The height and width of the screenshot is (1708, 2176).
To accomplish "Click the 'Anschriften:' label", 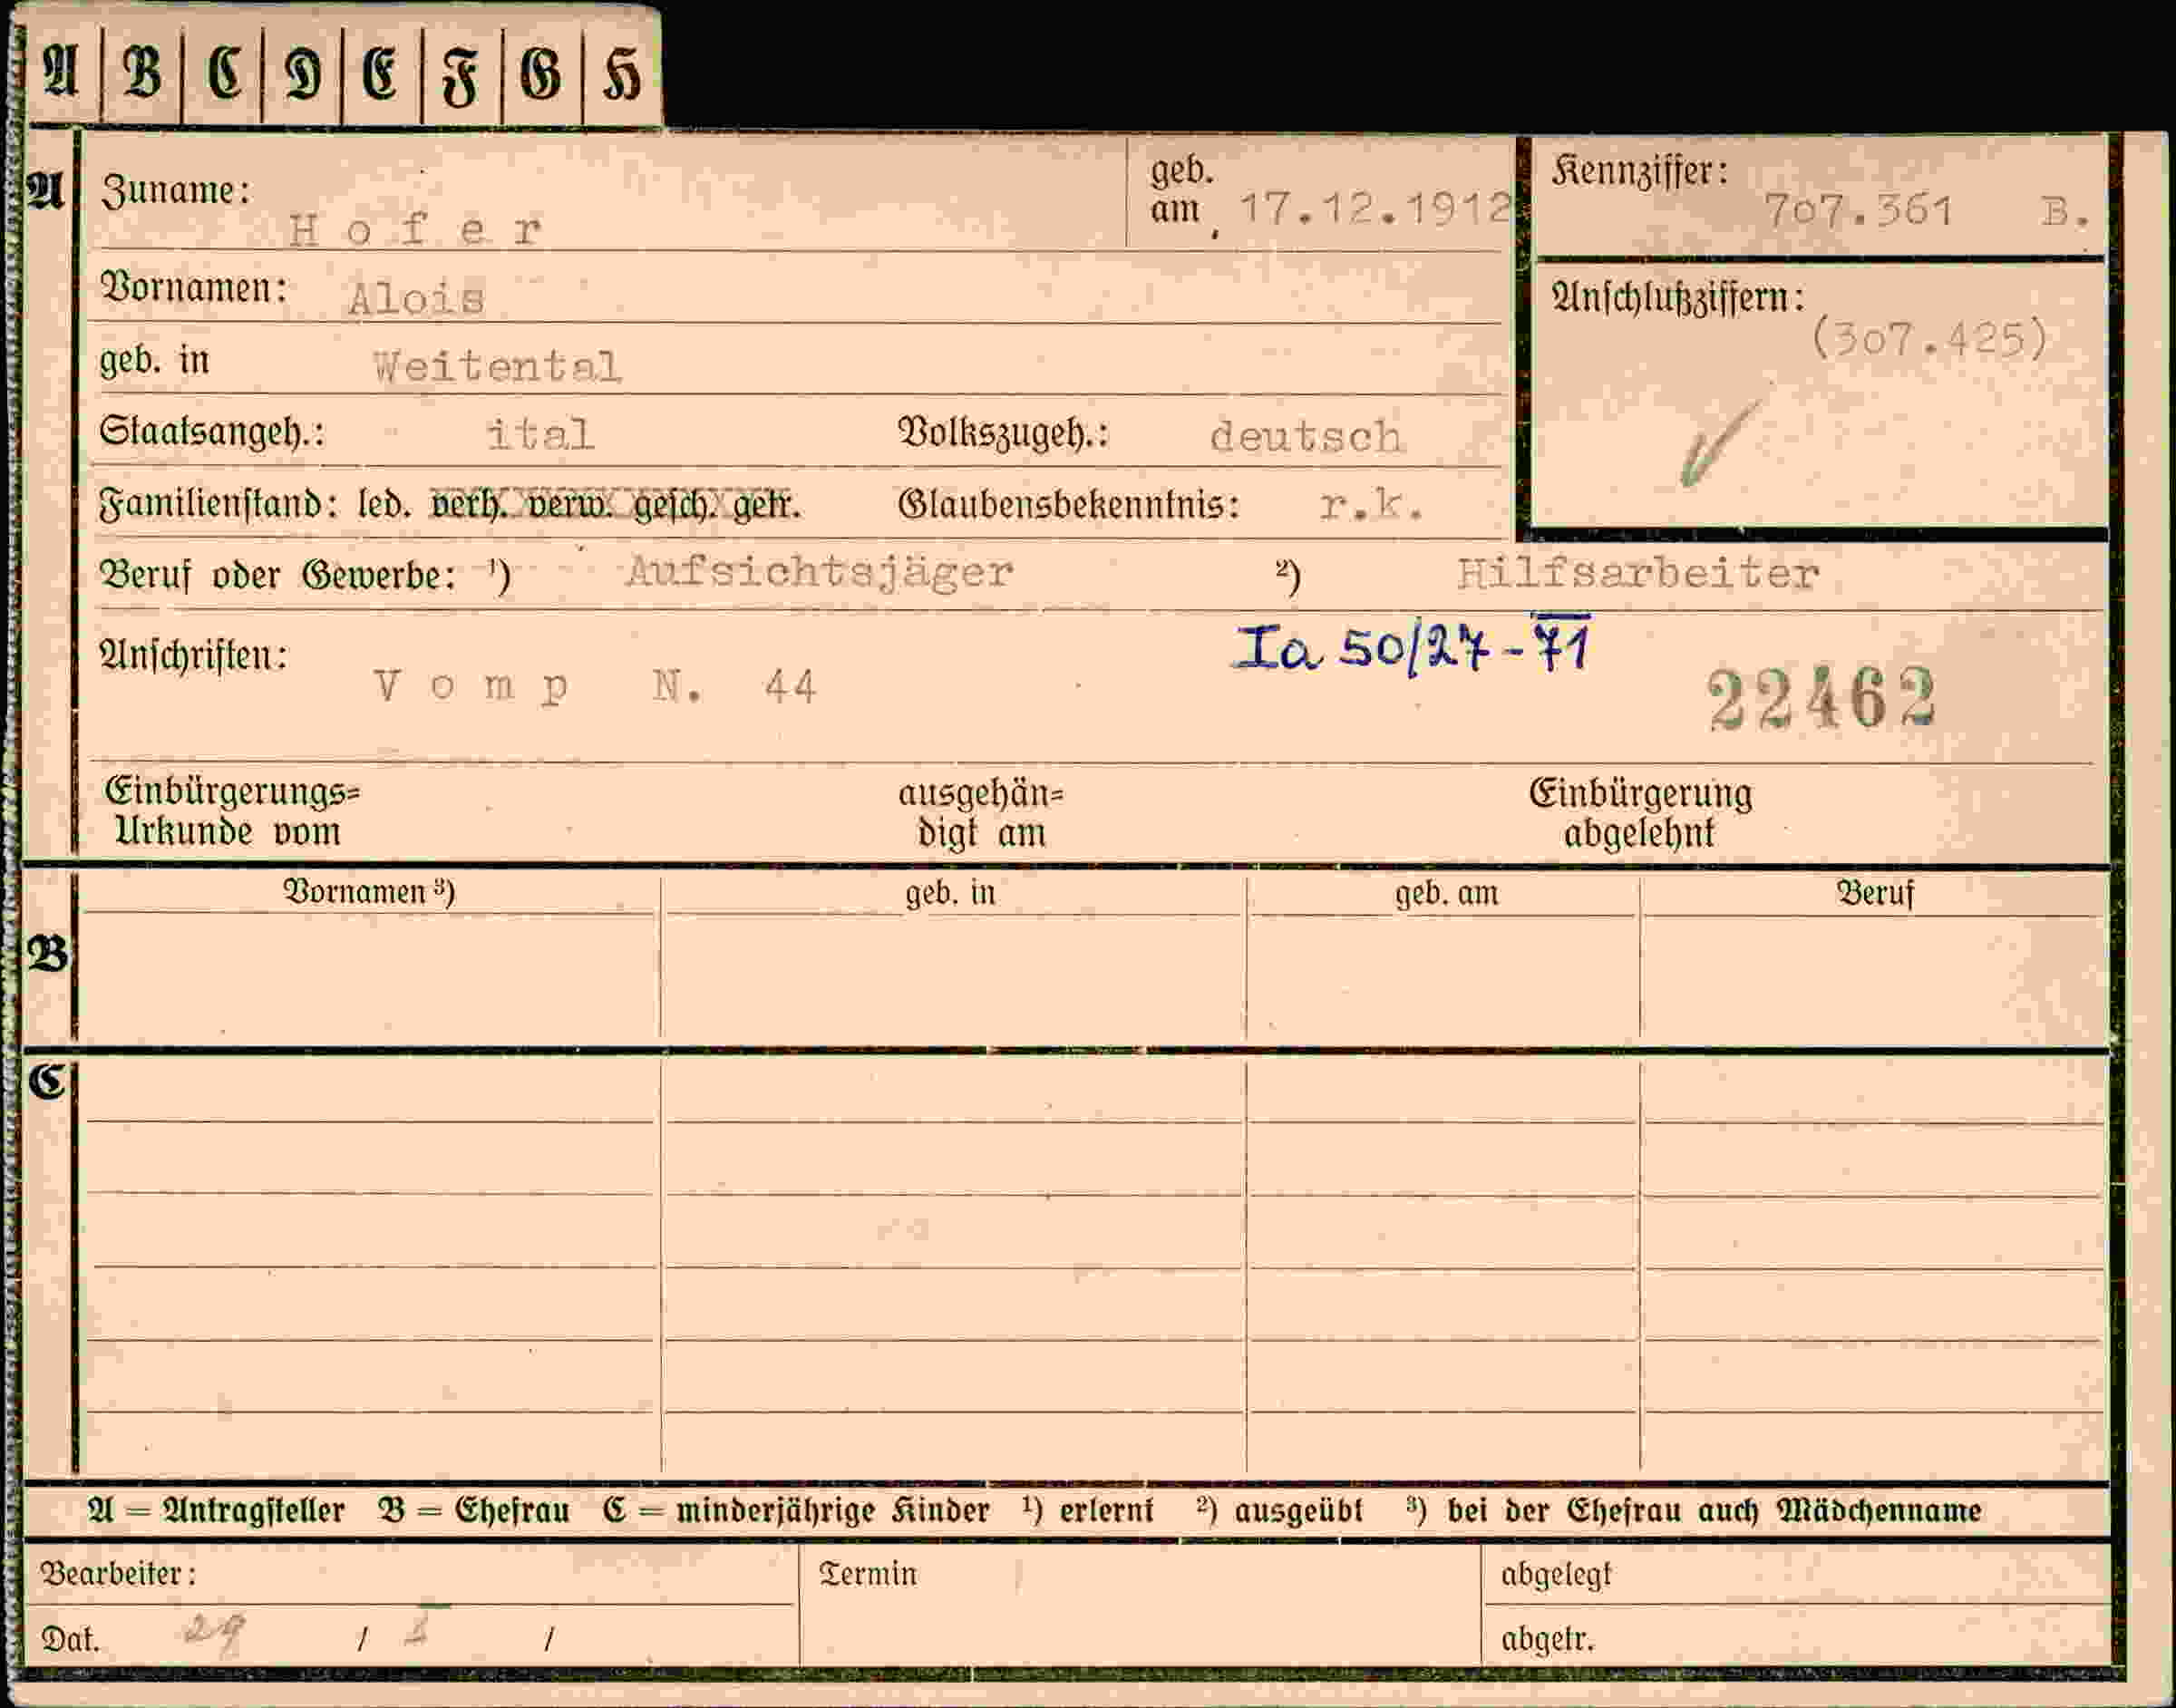I will (x=193, y=655).
